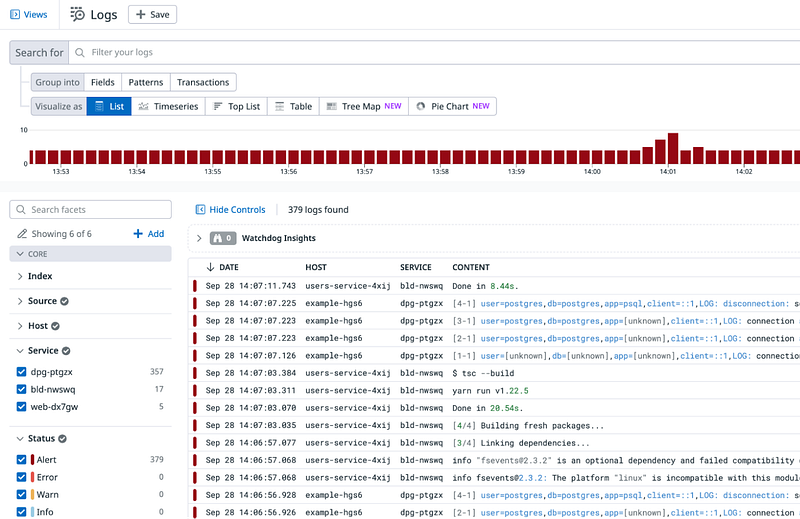The width and height of the screenshot is (800, 519).
Task: Switch visualization to Tree Map
Action: click(364, 106)
